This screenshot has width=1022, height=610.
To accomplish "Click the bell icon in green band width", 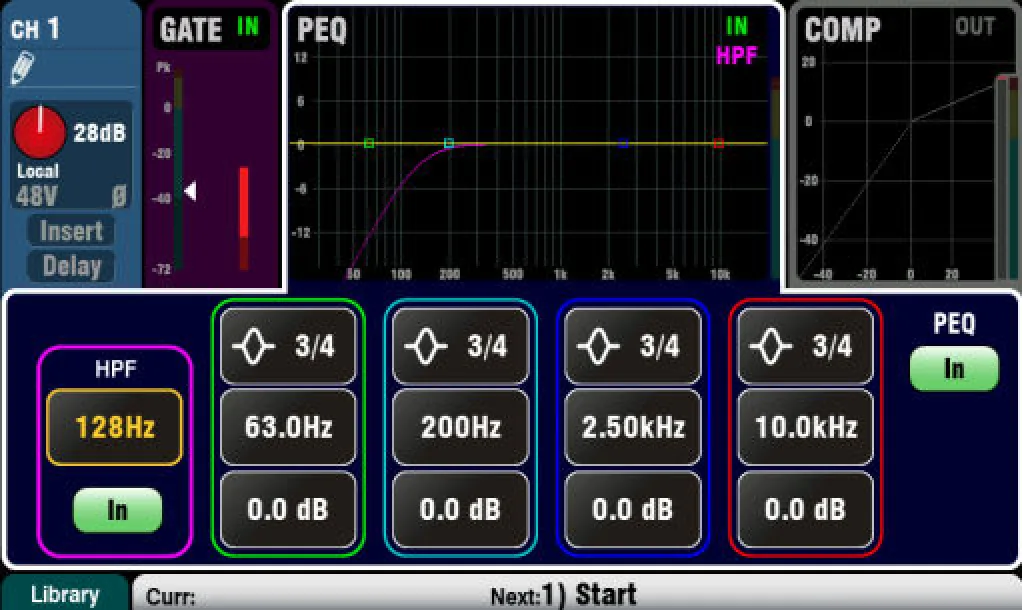I will 254,345.
